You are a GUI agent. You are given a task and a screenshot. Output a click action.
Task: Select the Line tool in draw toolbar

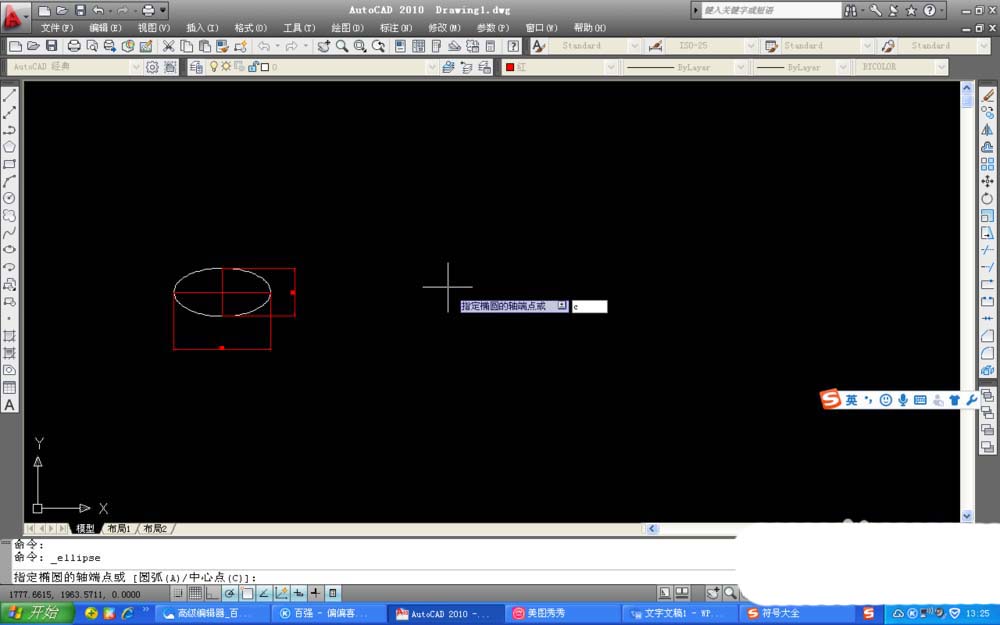(9, 95)
